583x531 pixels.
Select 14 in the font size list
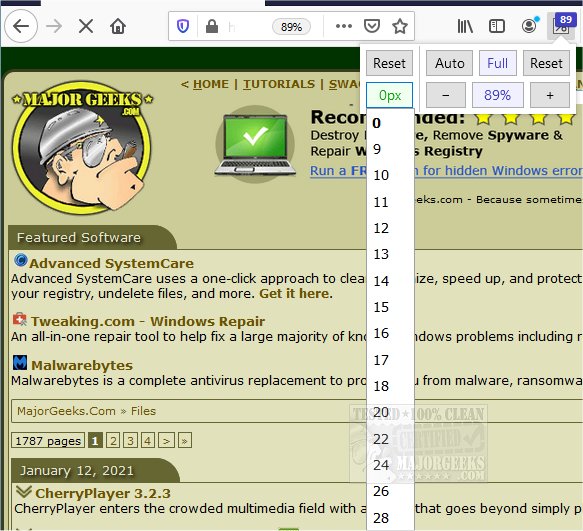[x=390, y=281]
